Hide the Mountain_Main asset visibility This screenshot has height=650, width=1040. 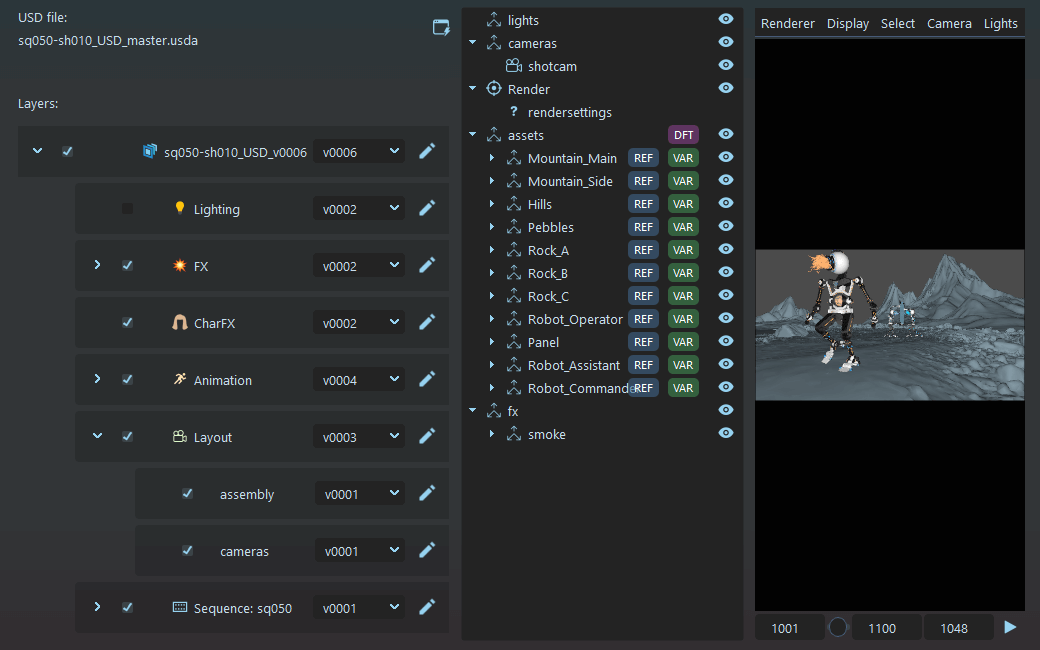[x=726, y=158]
